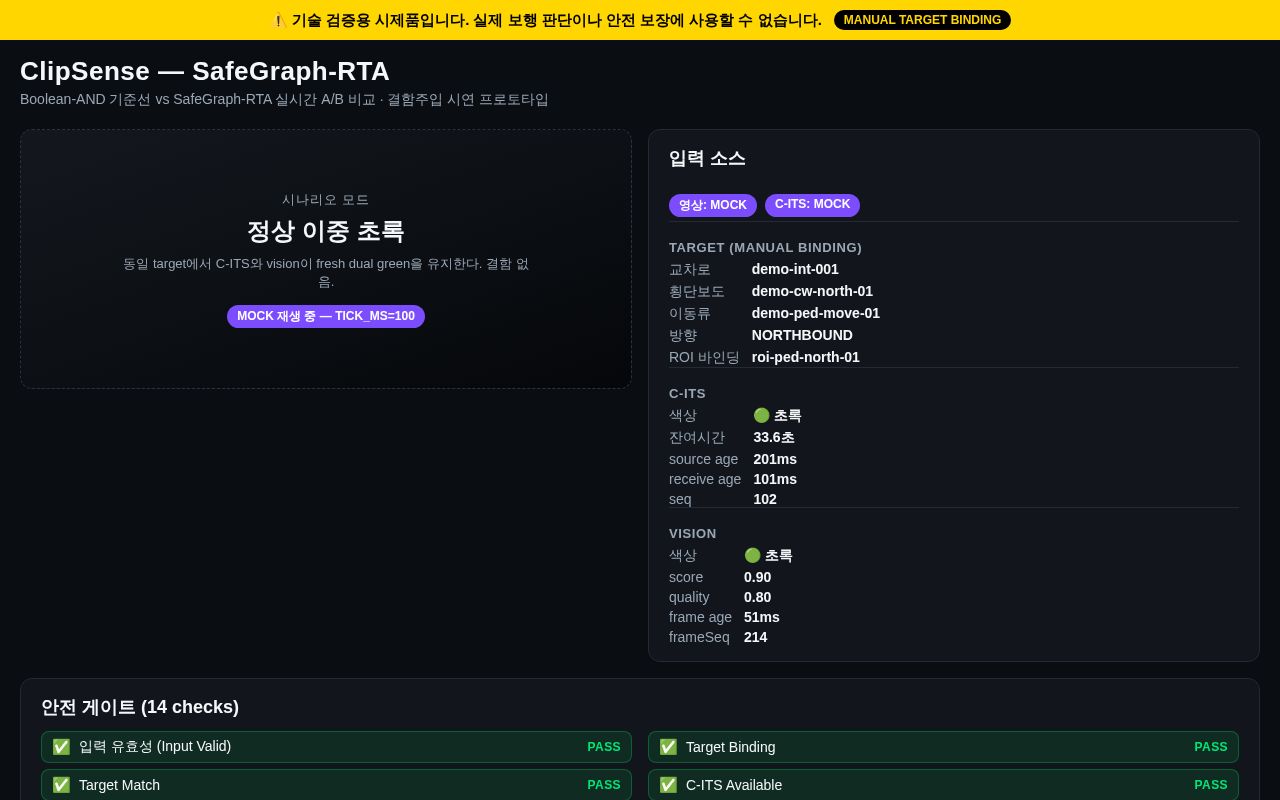Click the MOCK 재생 중 — TICK_MS=100 badge
Viewport: 1280px width, 800px height.
tap(326, 316)
